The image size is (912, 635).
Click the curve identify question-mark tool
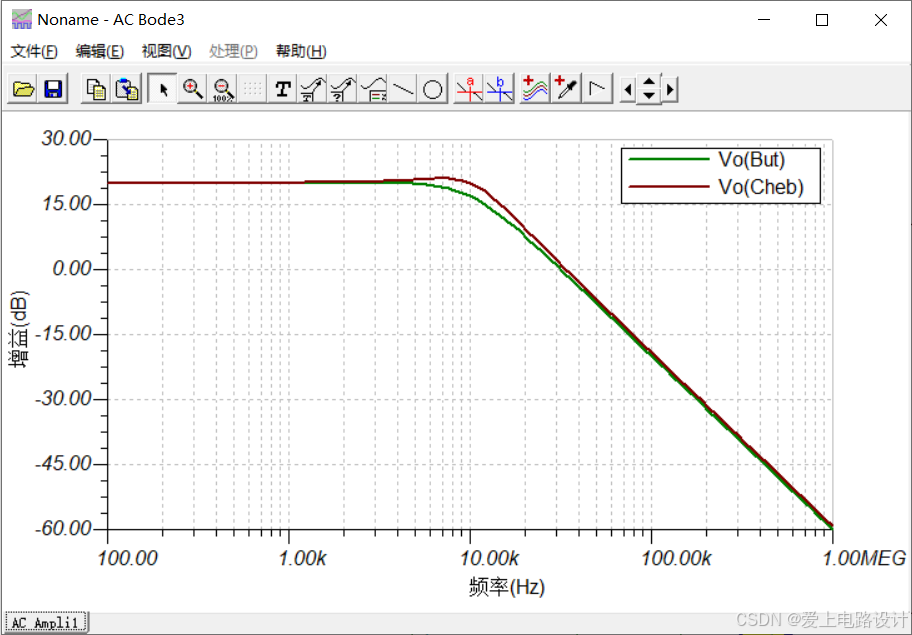(x=343, y=89)
